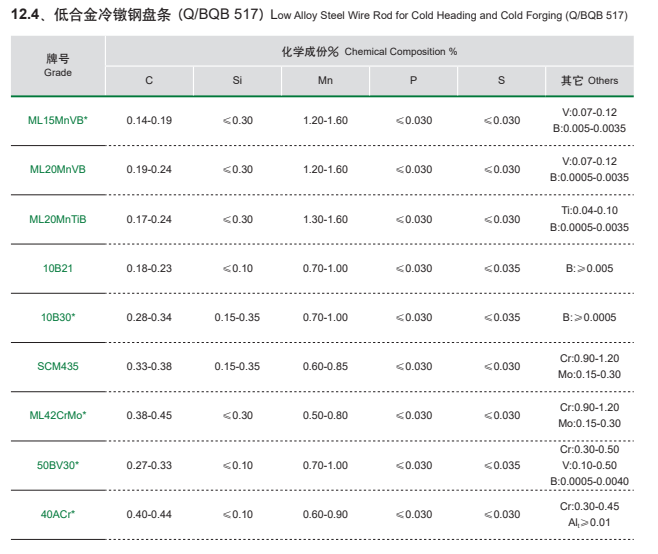Viewport: 658px width, 554px height.
Task: Click the Chemical Composition % header
Action: [369, 51]
